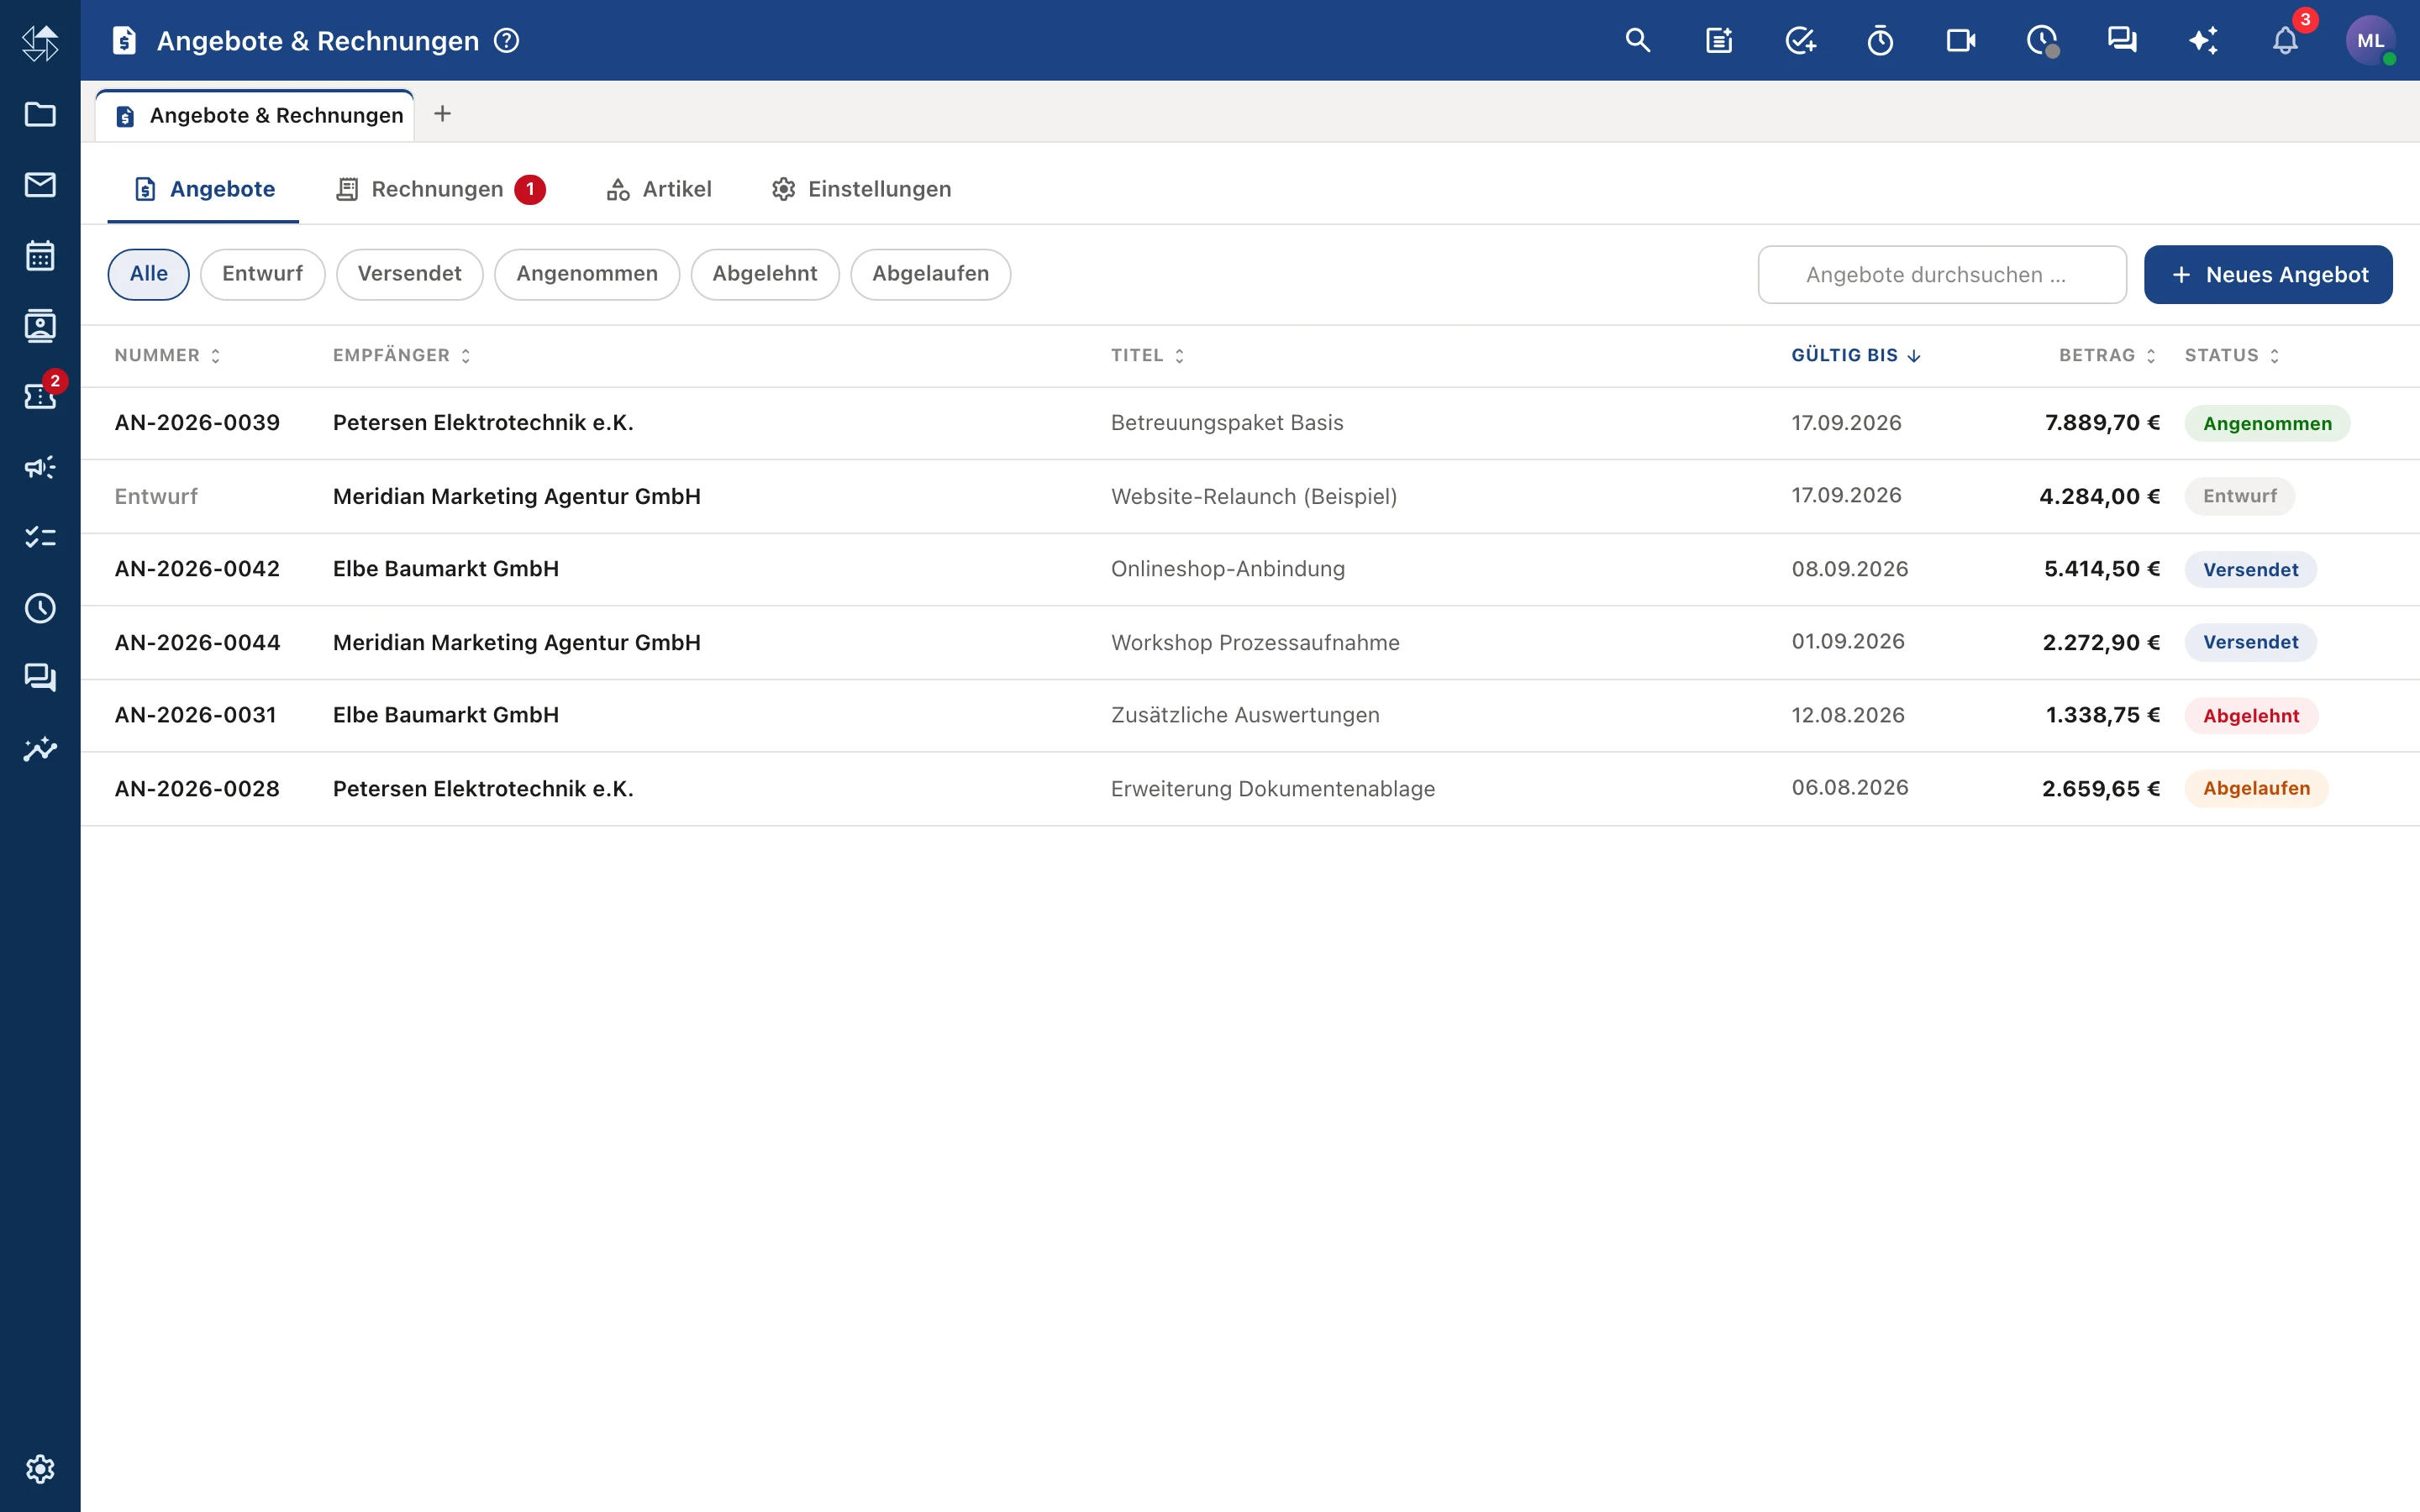Click the date 08.09.2026

click(x=1850, y=569)
